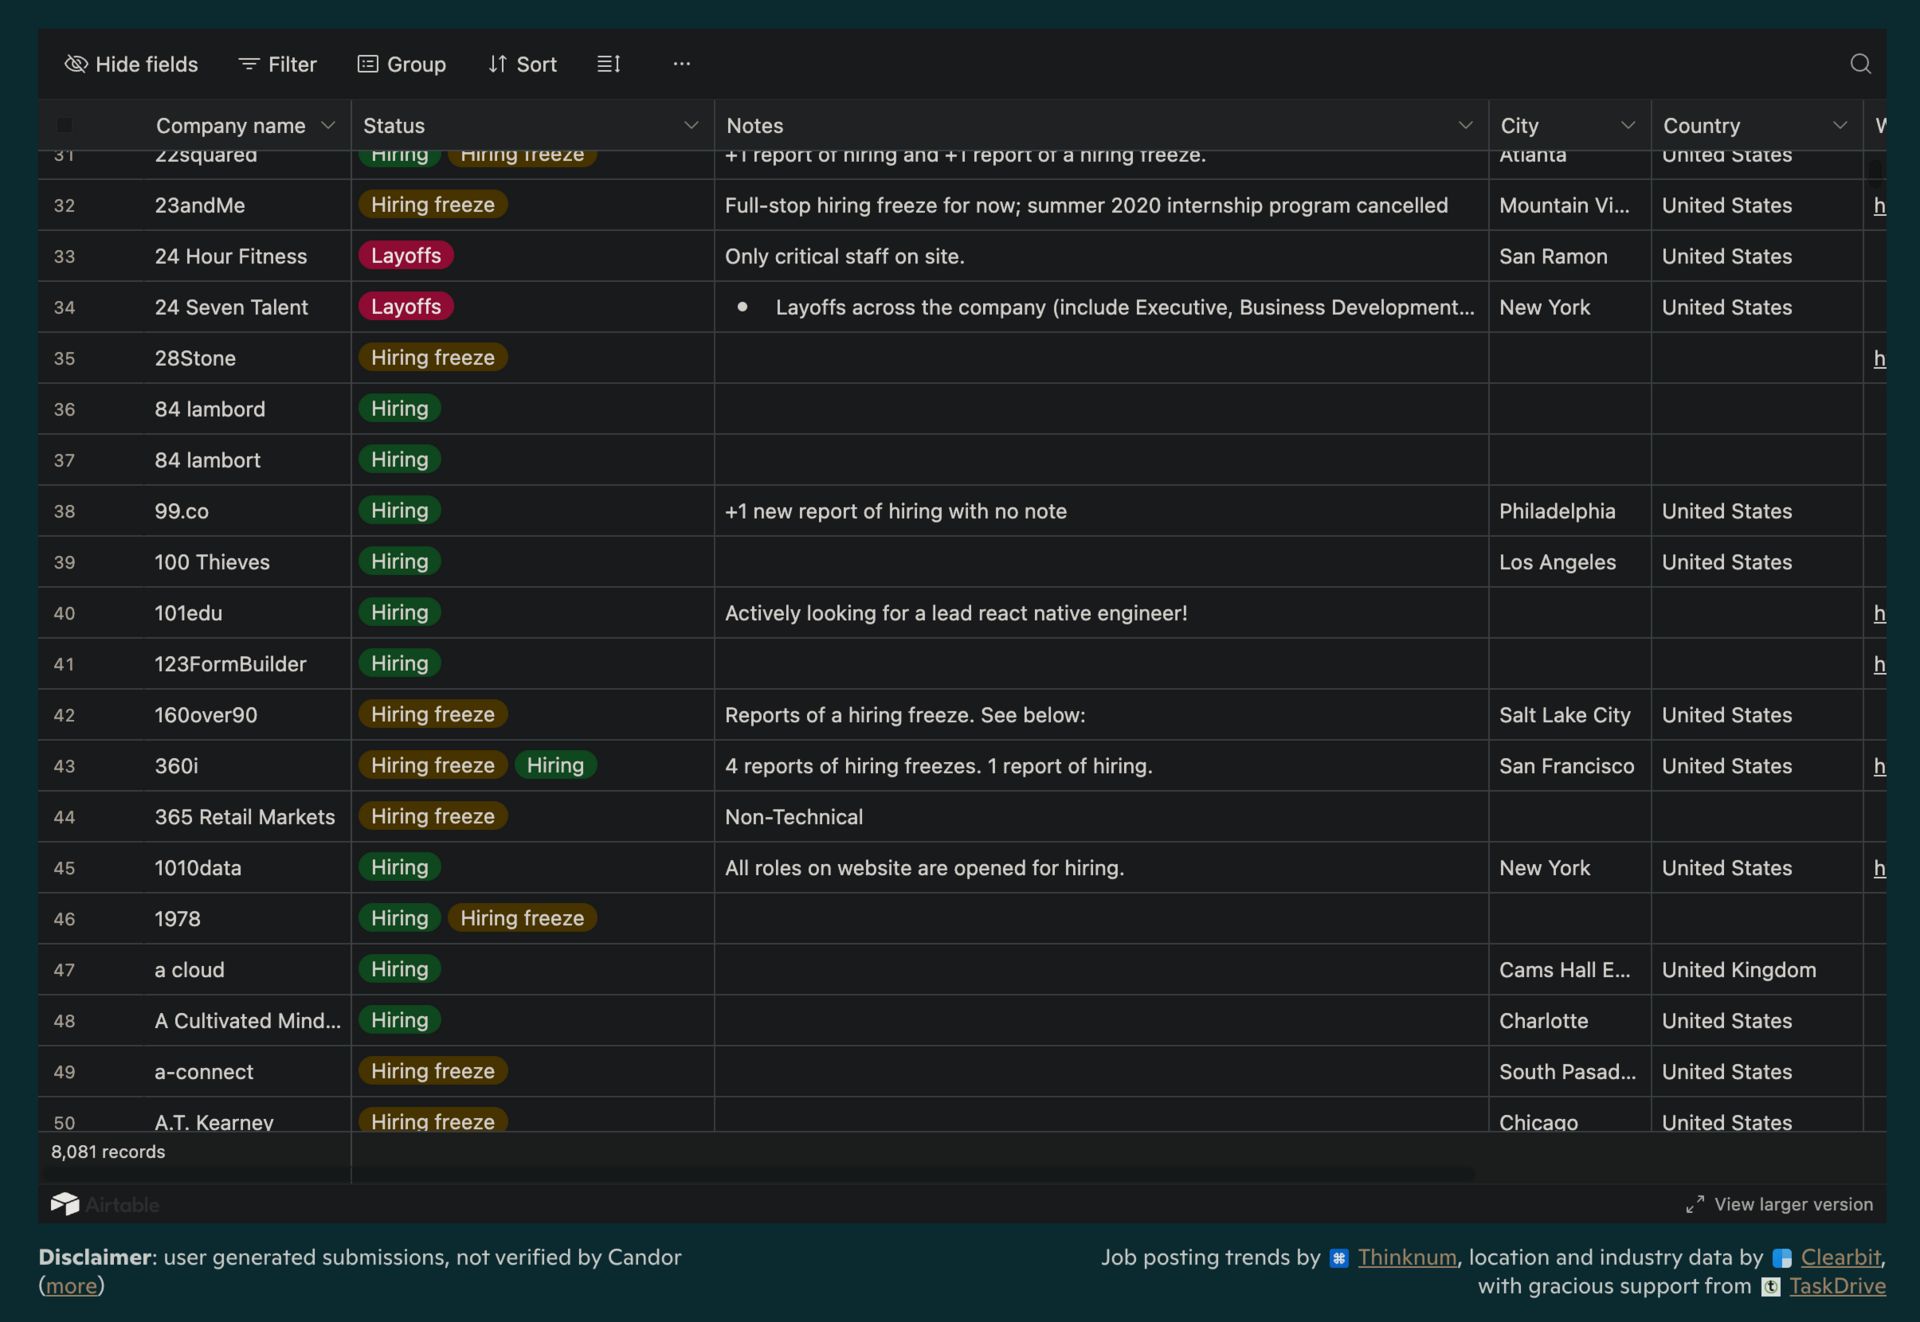The width and height of the screenshot is (1920, 1322).
Task: Select the a-connect company cell
Action: click(246, 1072)
